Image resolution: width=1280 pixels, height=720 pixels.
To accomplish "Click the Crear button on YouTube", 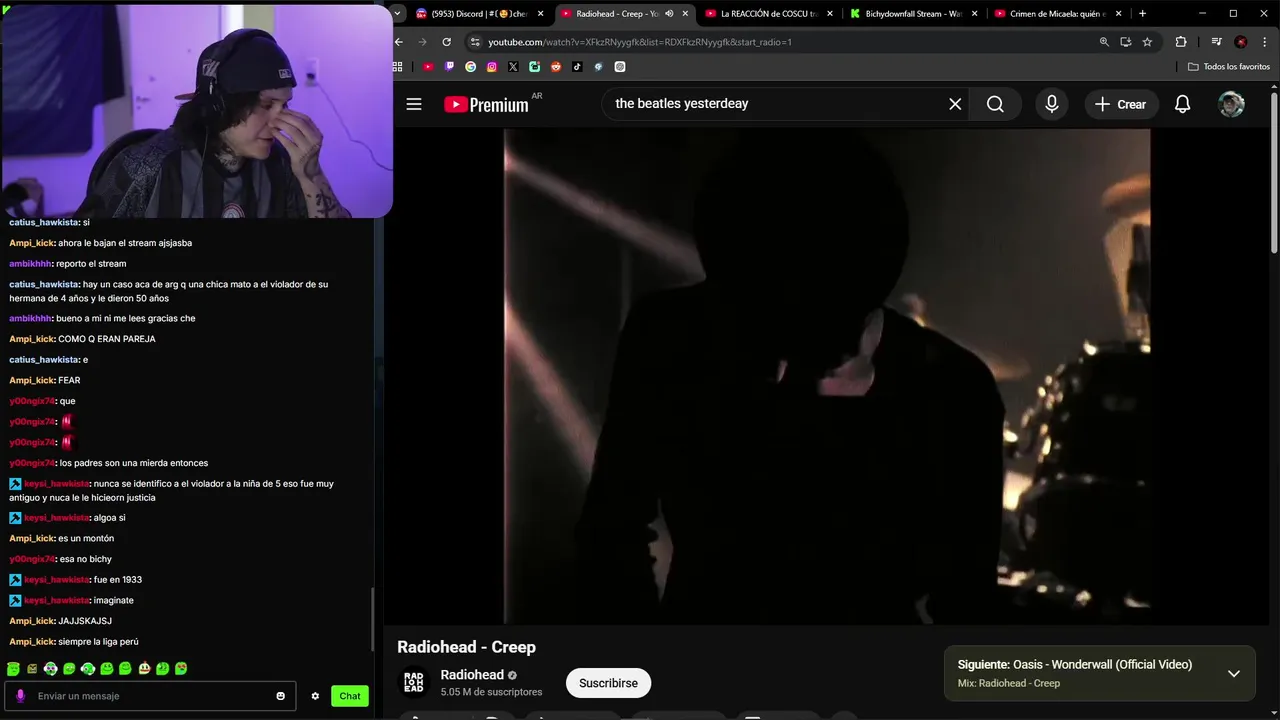I will 1120,104.
